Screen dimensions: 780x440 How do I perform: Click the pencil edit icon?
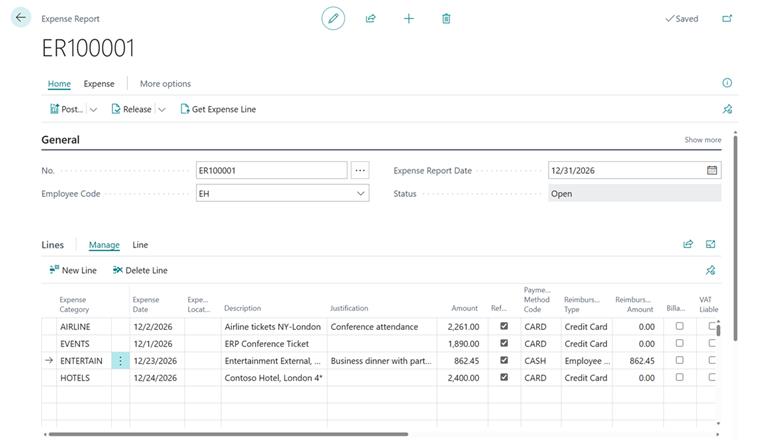click(333, 18)
